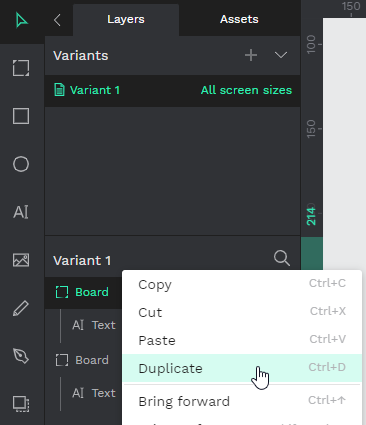Choose Copy from the context menu
Screen dimensions: 366x425
pos(242,284)
